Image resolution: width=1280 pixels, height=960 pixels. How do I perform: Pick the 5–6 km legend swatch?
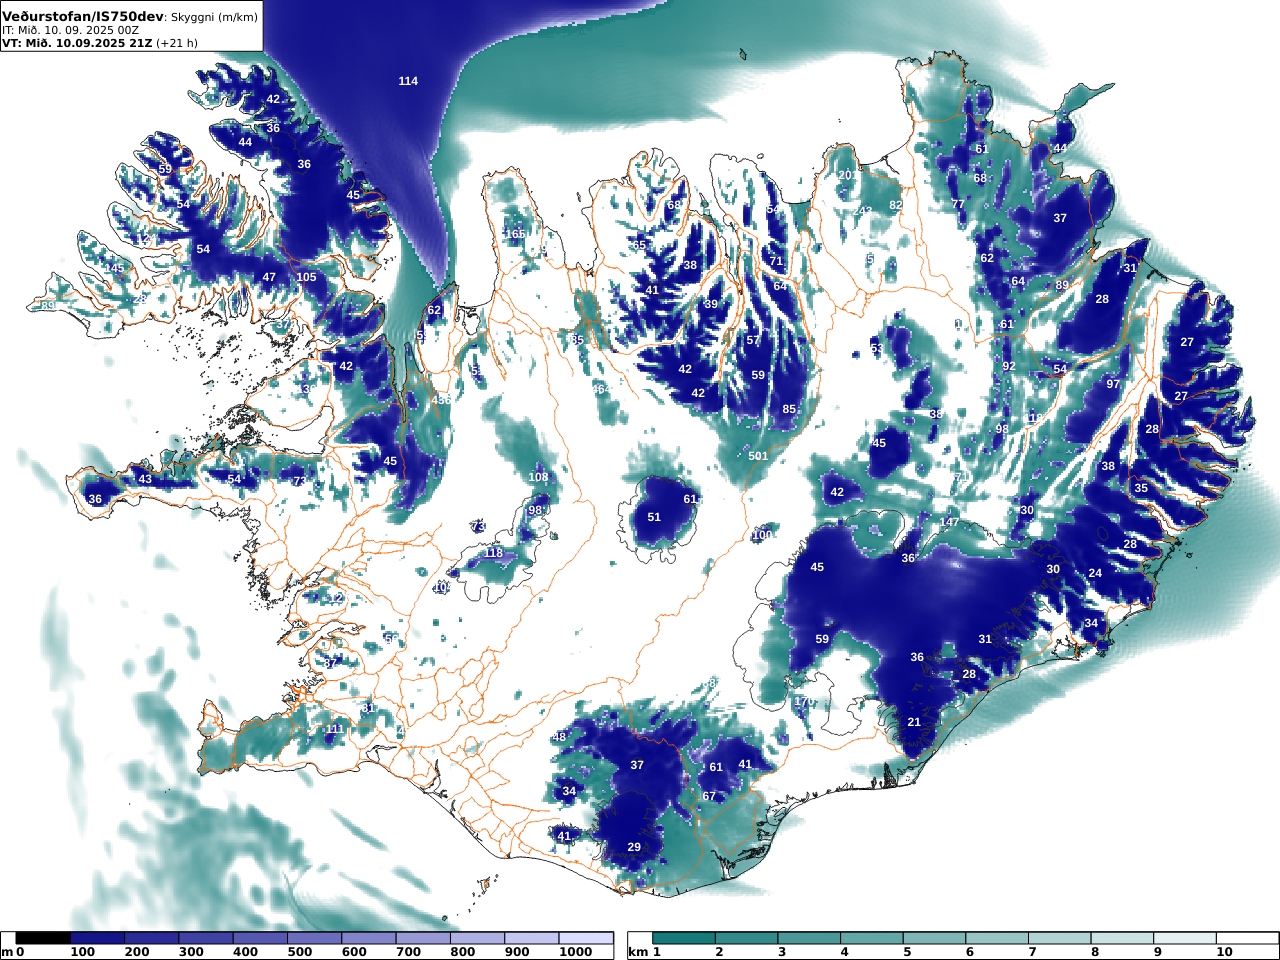(935, 938)
